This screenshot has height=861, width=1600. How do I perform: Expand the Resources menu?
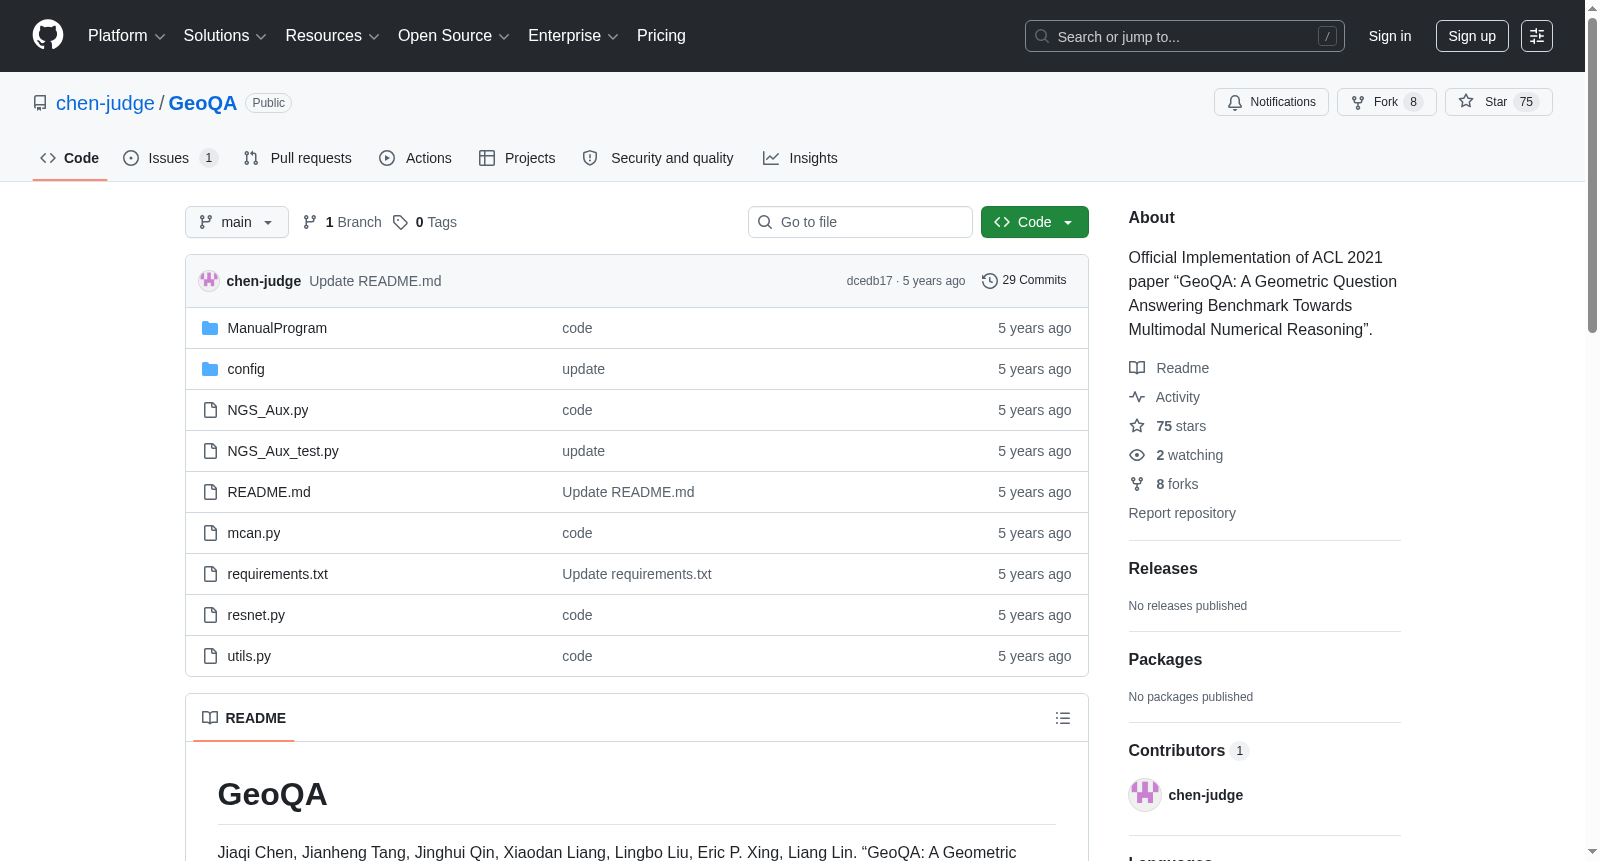[x=332, y=36]
